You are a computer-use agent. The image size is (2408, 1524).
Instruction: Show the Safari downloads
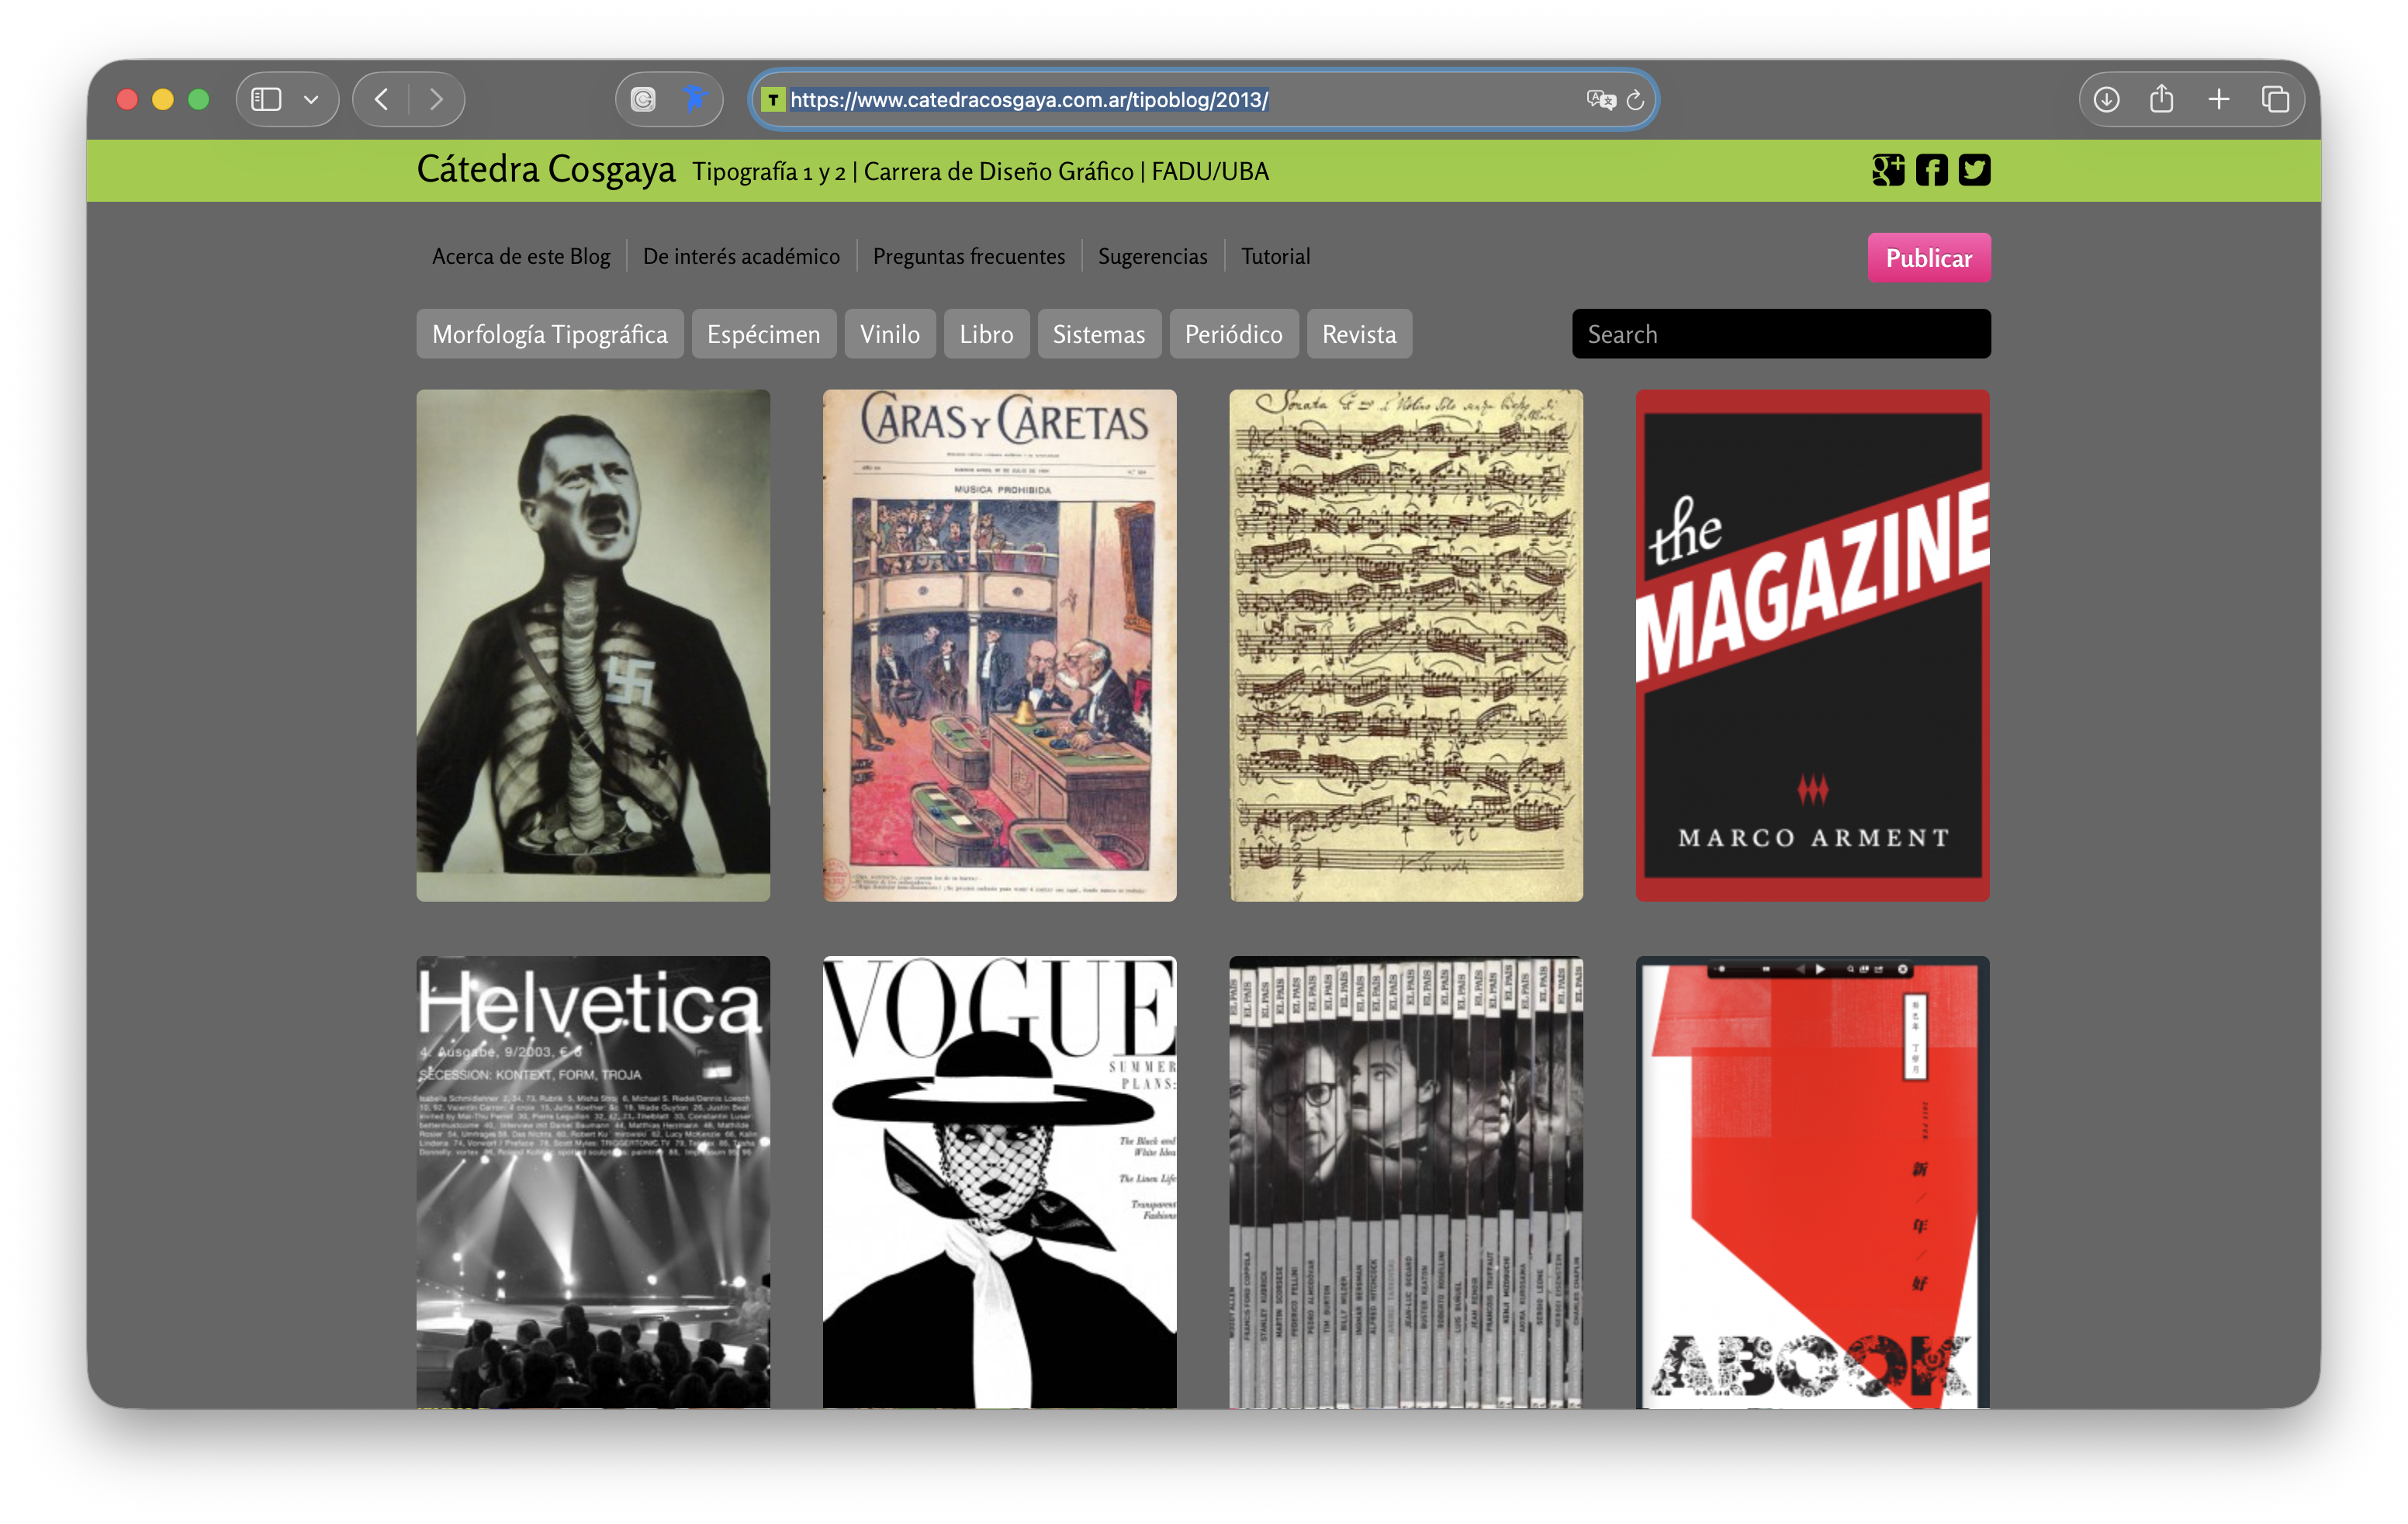2106,100
